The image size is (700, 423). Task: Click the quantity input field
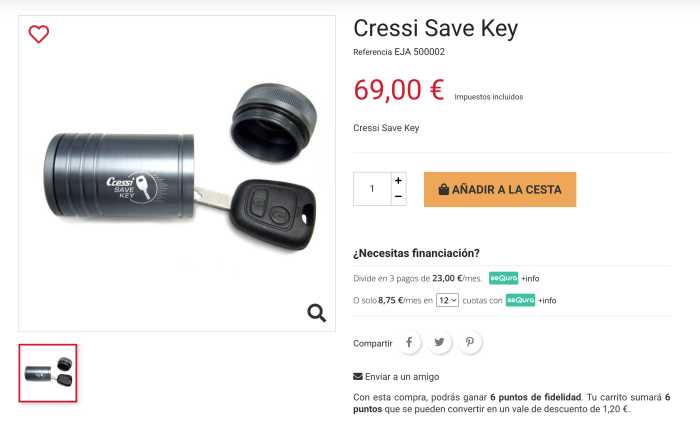click(x=372, y=189)
